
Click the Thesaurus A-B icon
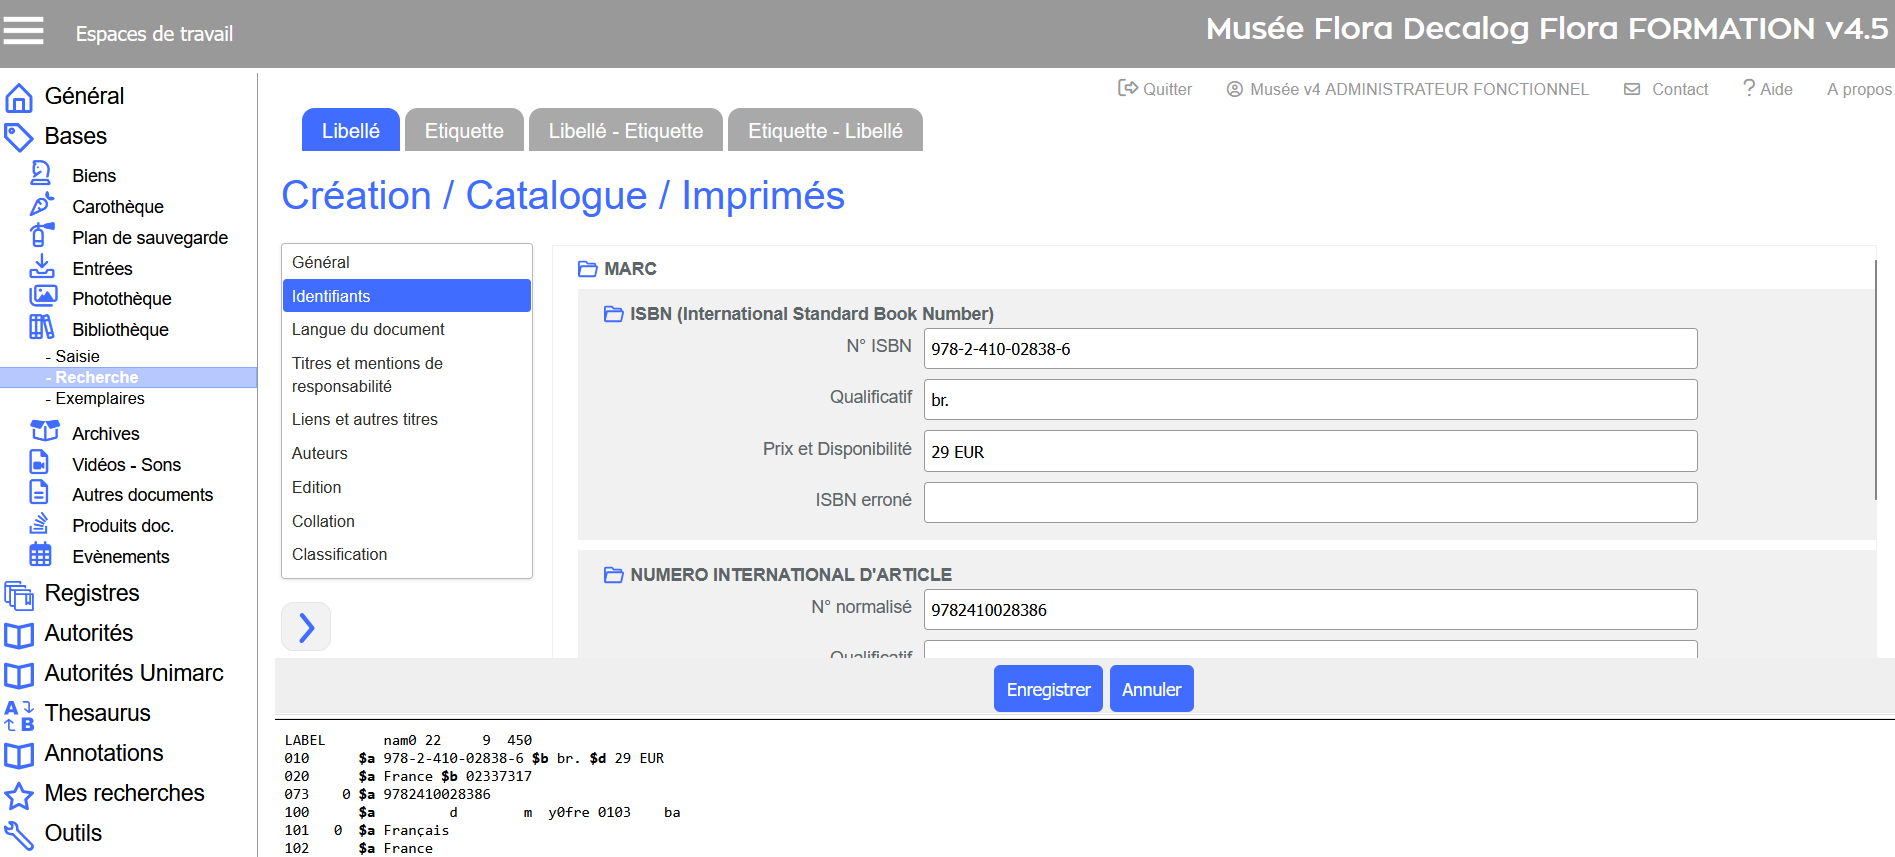point(19,714)
